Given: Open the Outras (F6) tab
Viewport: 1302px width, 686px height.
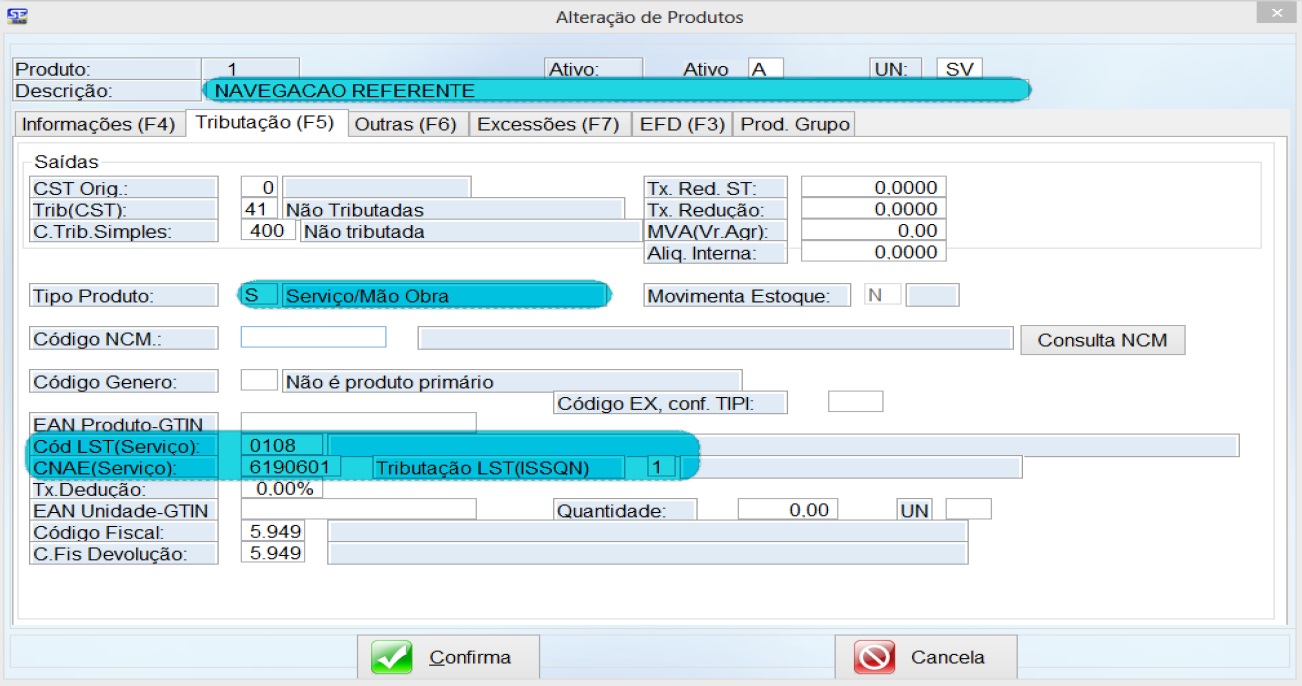Looking at the screenshot, I should (405, 124).
